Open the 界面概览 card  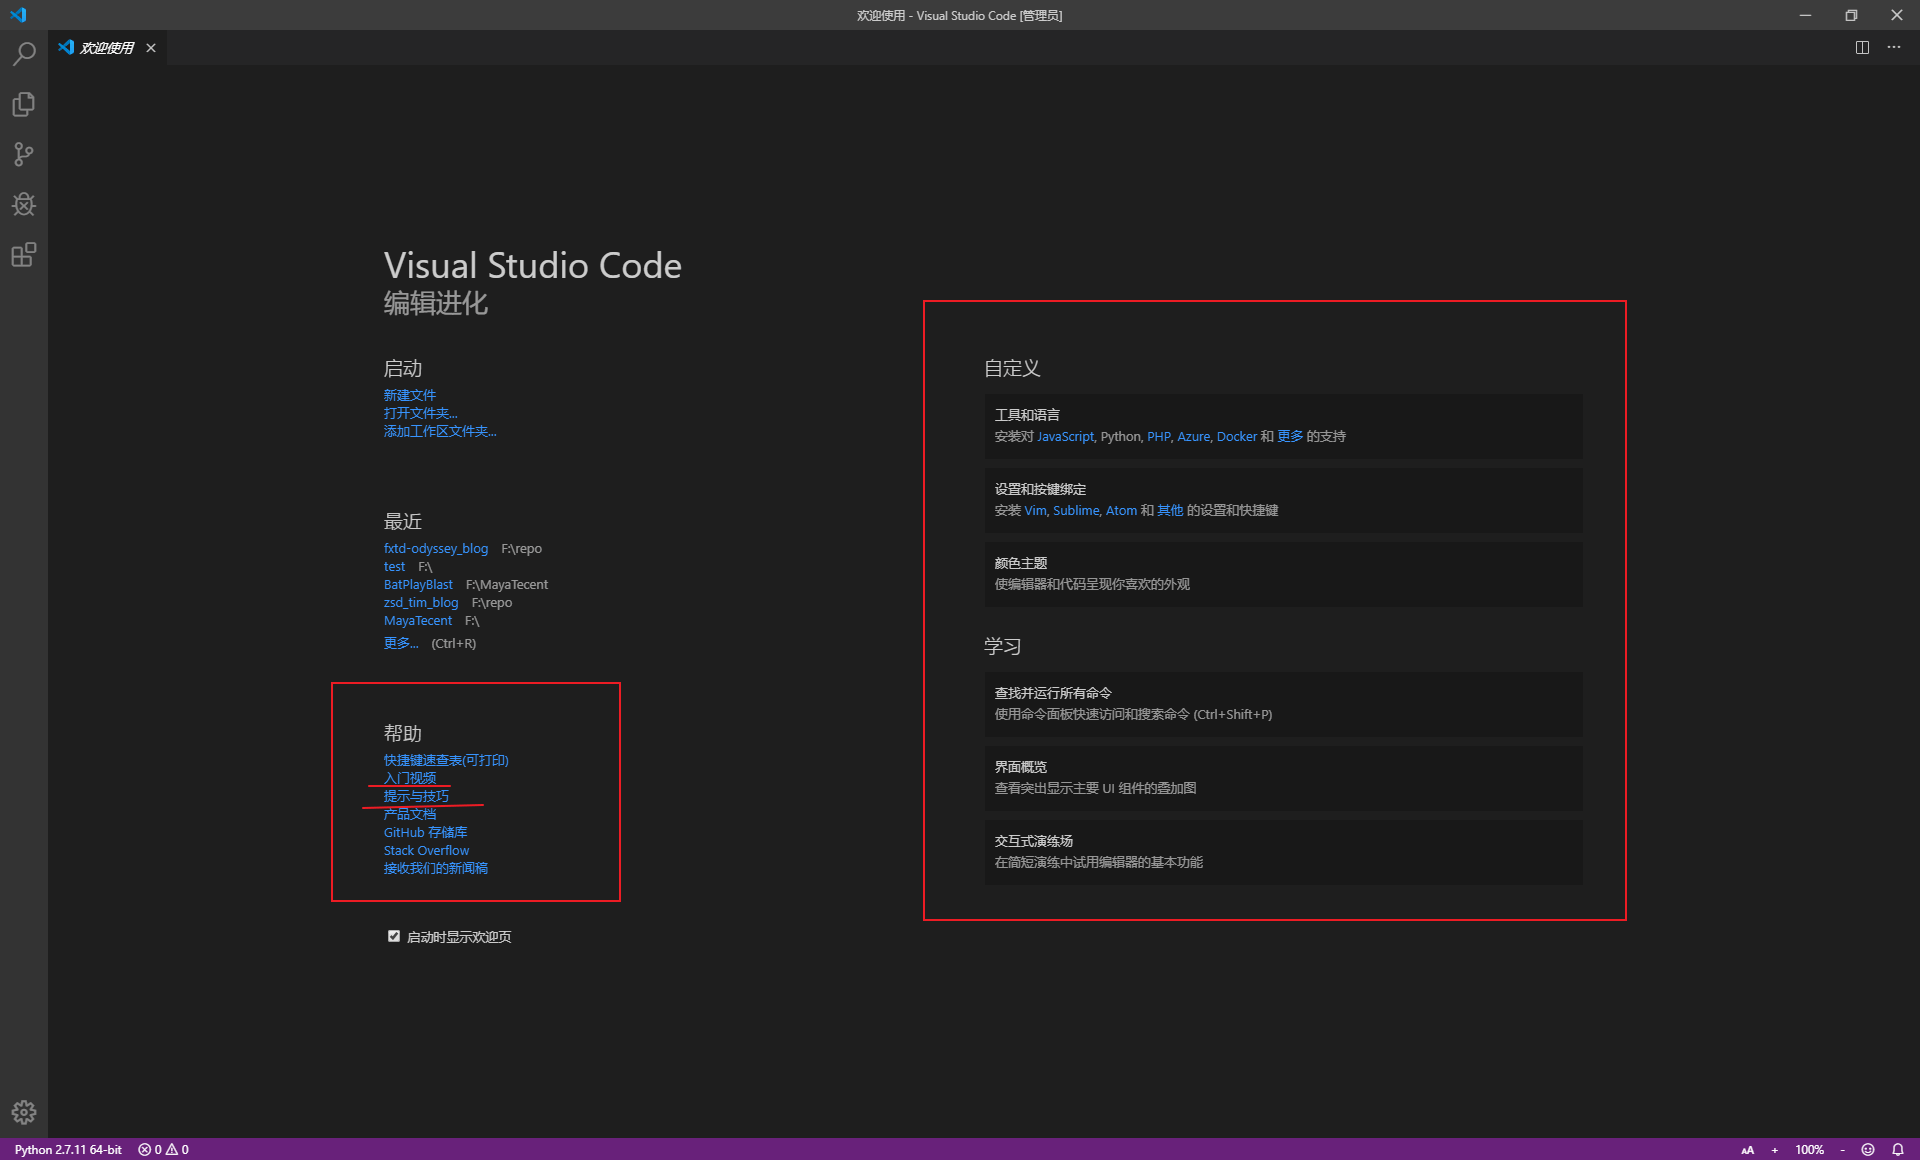[x=1283, y=778]
